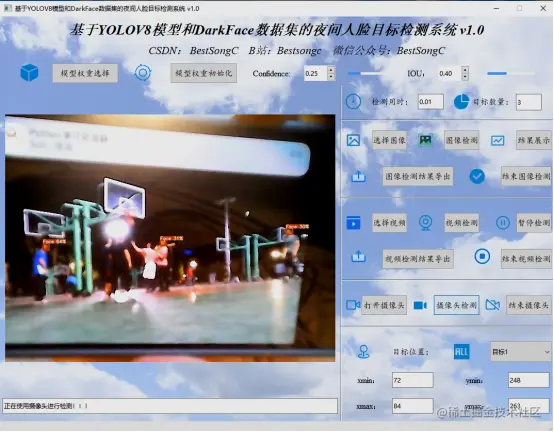The image size is (554, 432).
Task: Close the application window
Action: (543, 8)
